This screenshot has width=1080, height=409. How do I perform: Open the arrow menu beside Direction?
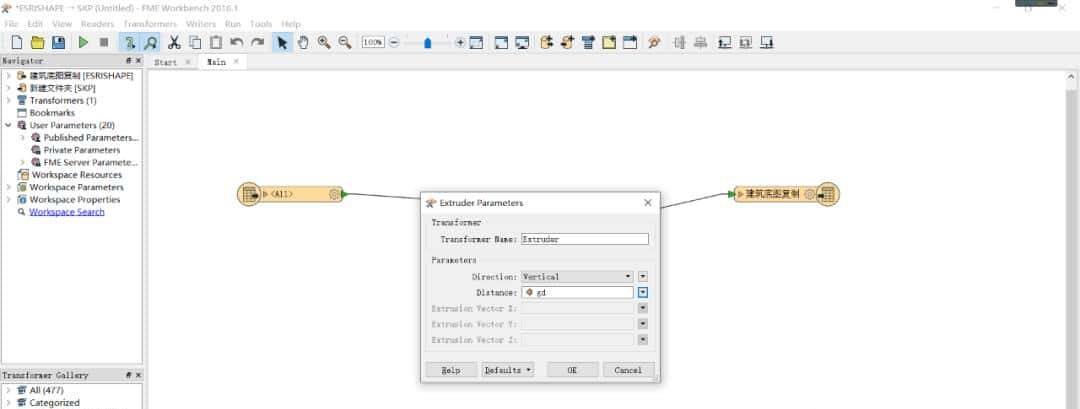coord(643,276)
